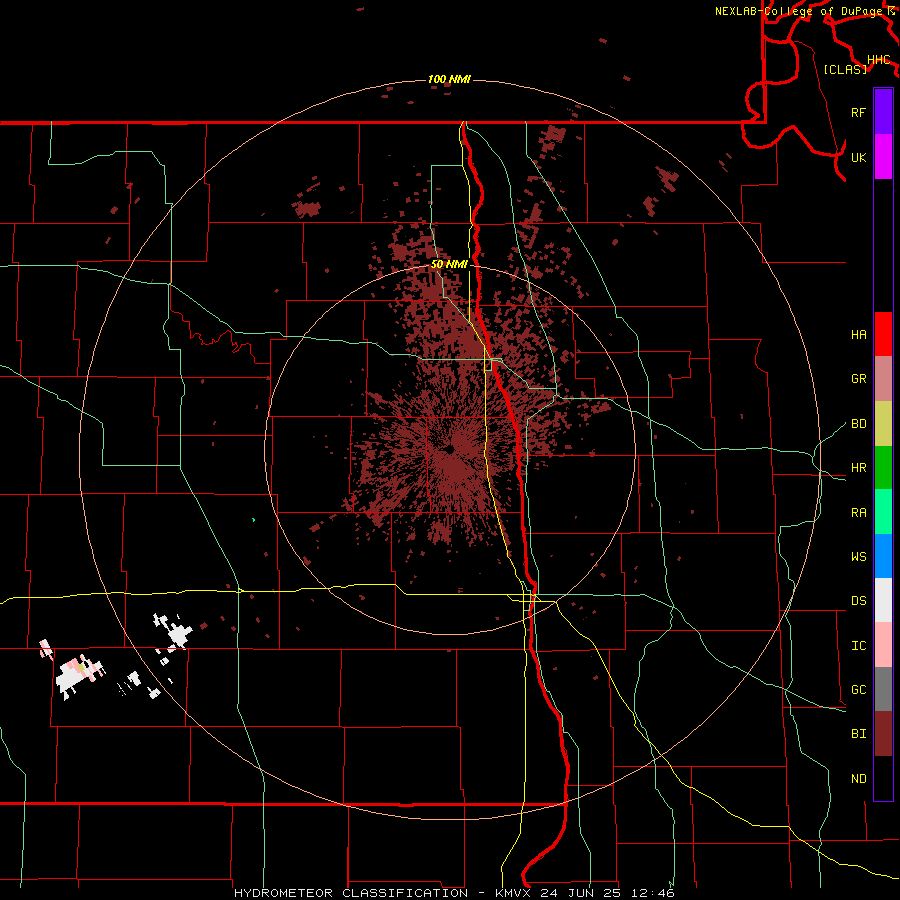Click the magenta UK color swatch

tap(883, 156)
